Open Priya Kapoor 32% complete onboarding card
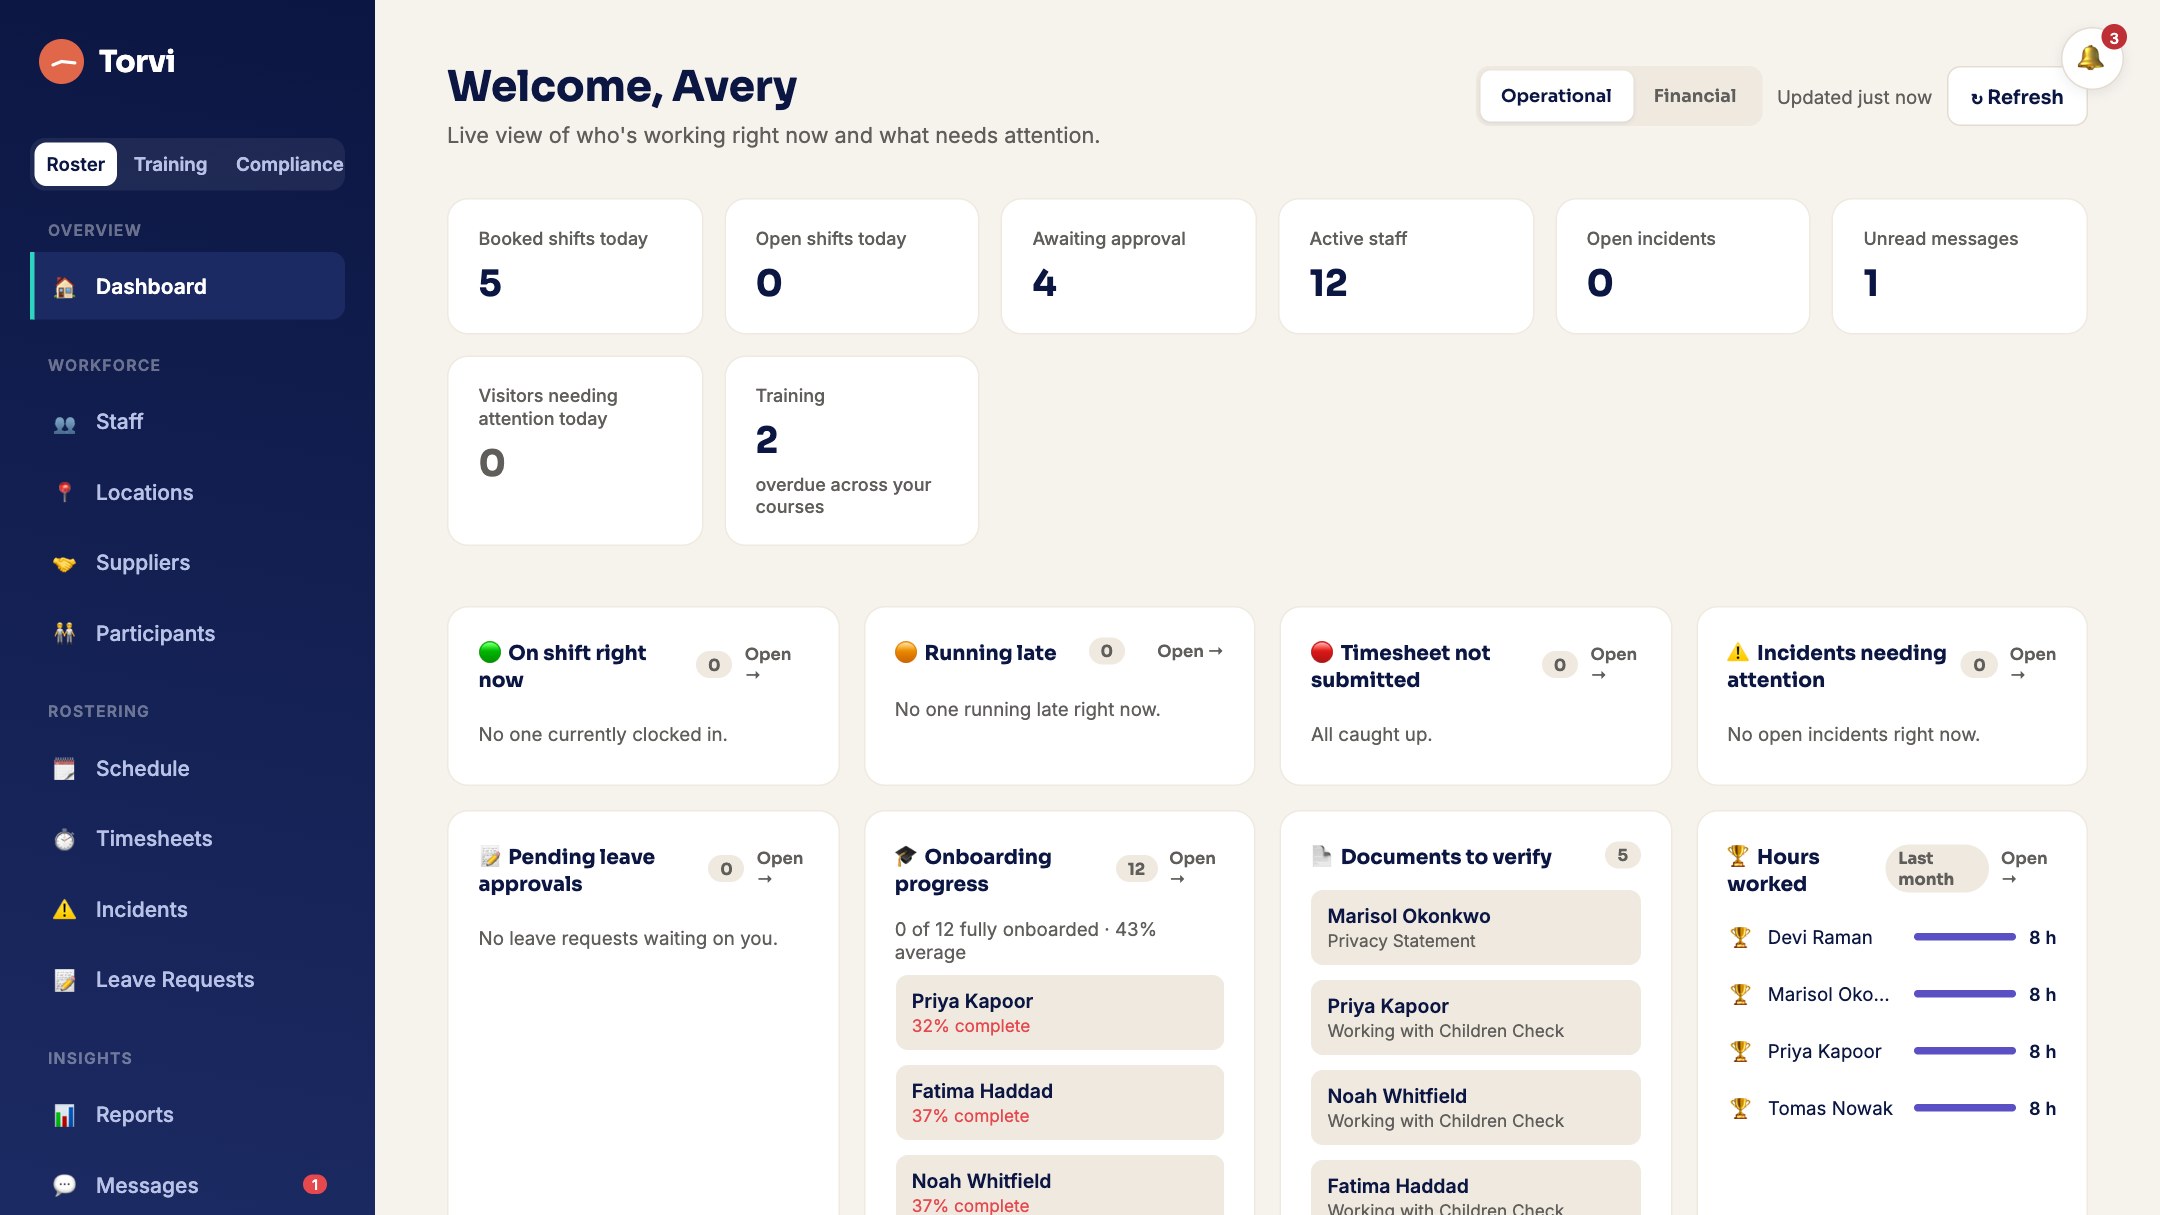Screen dimensions: 2160x1215 coord(1059,1012)
